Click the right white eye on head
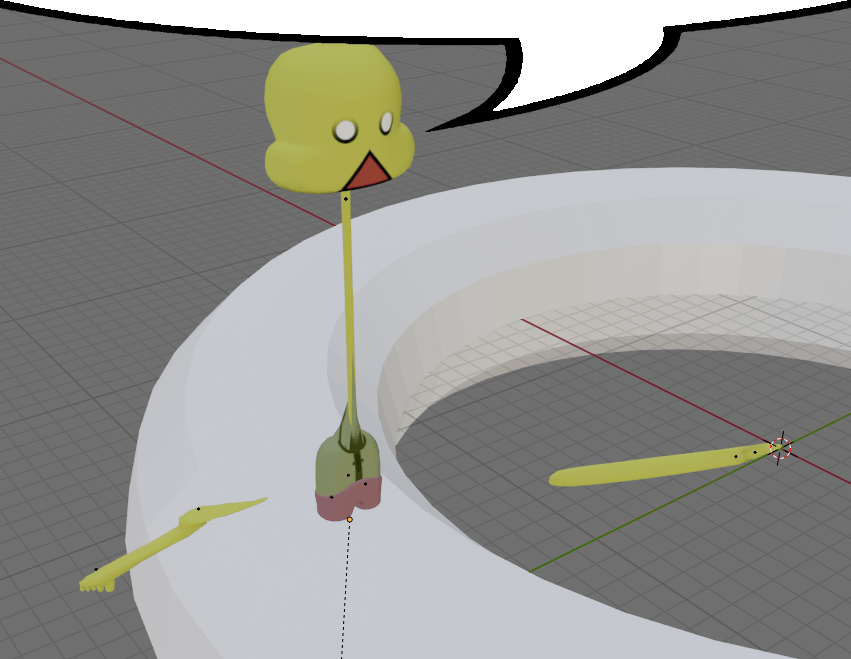The image size is (851, 659). (386, 122)
